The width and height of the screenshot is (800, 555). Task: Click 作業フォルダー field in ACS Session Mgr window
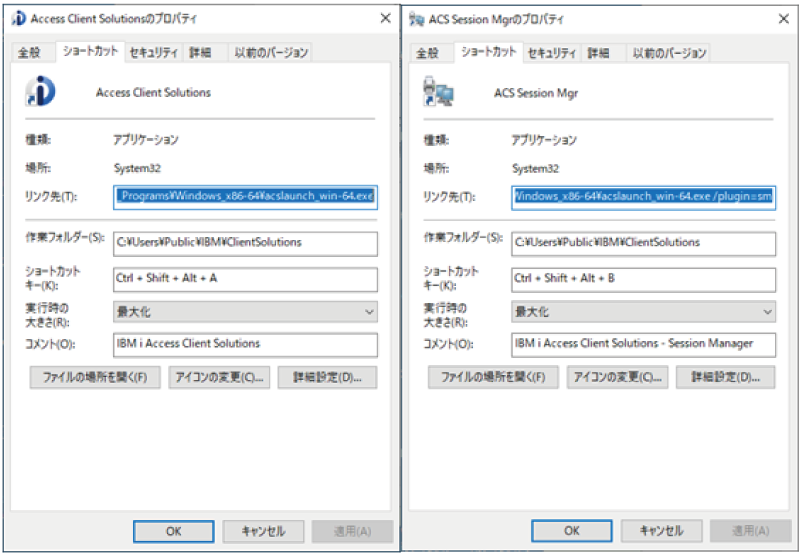(643, 244)
